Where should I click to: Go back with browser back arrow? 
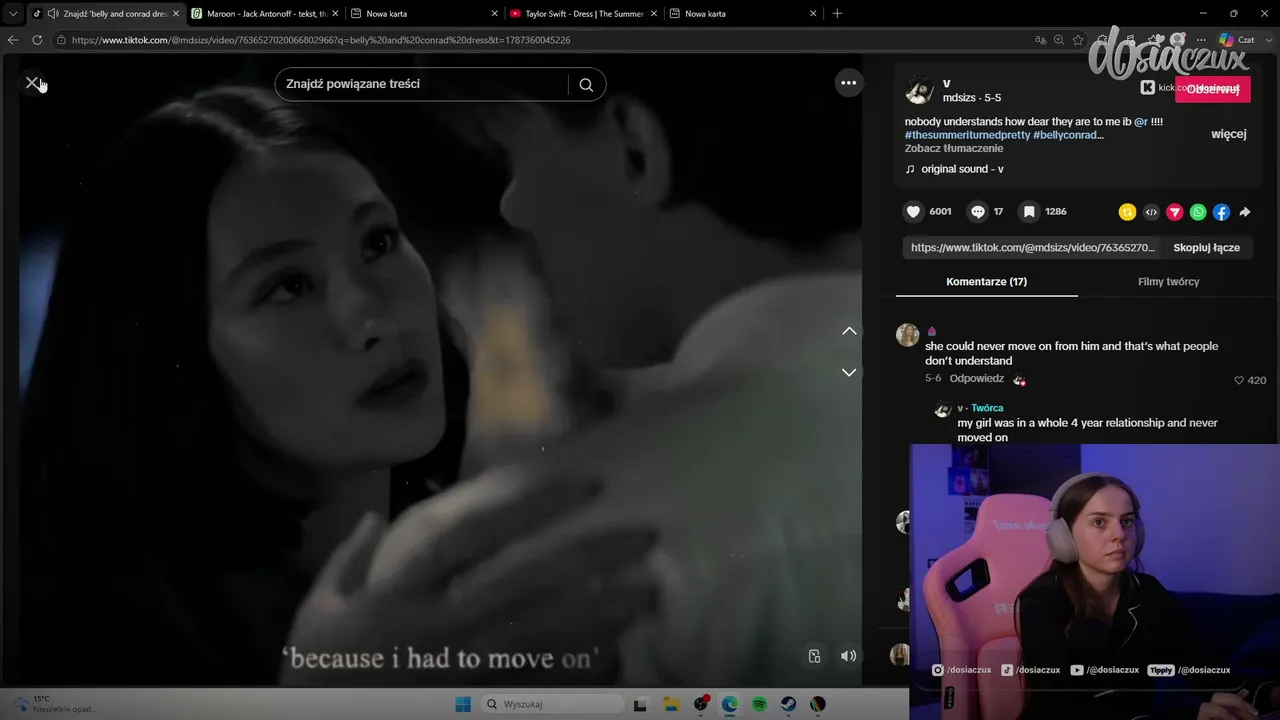pyautogui.click(x=13, y=40)
